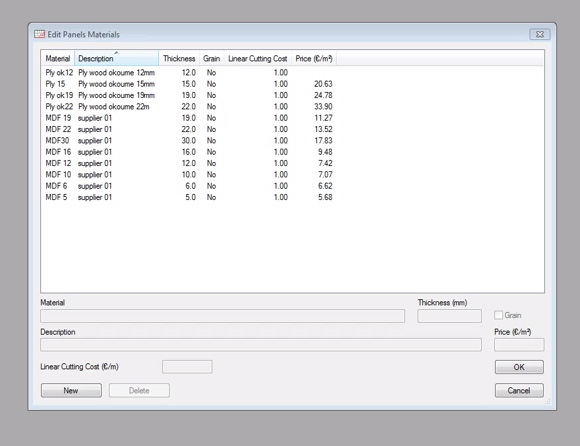Confirm changes with the OK button
The image size is (580, 446).
[519, 367]
